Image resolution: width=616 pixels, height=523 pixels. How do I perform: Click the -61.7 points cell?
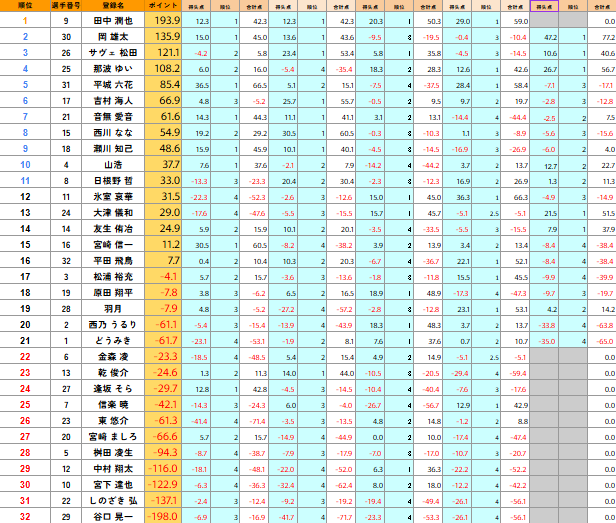(163, 341)
